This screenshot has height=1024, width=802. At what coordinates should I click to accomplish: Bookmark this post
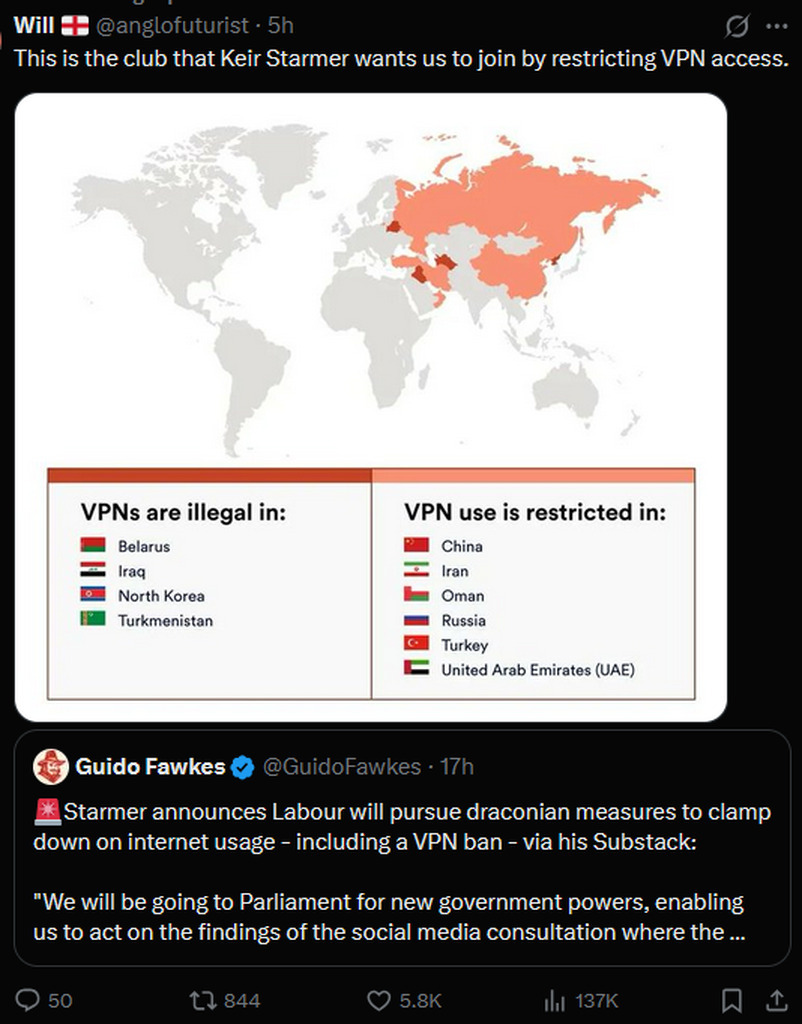click(x=732, y=999)
